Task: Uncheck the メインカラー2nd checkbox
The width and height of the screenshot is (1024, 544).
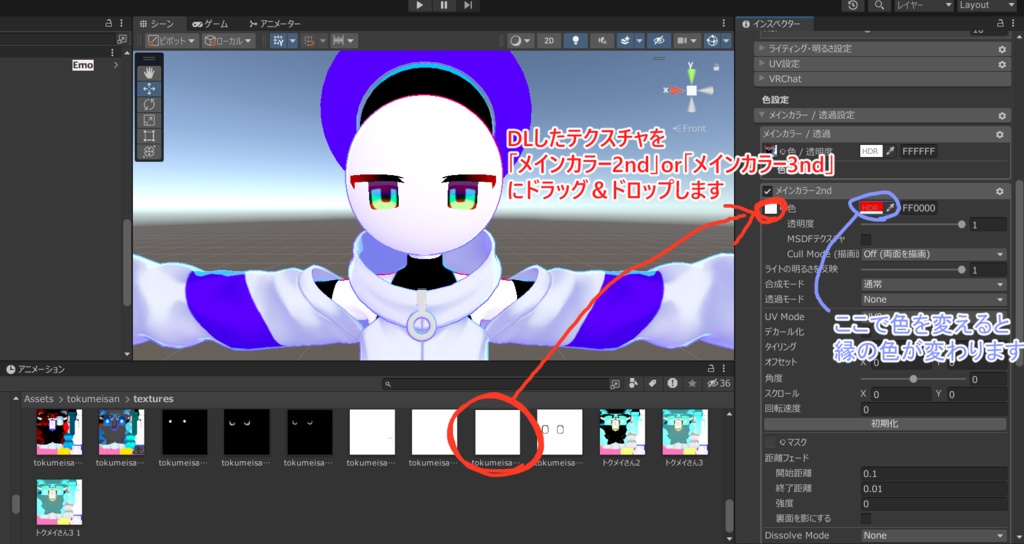Action: [x=767, y=191]
